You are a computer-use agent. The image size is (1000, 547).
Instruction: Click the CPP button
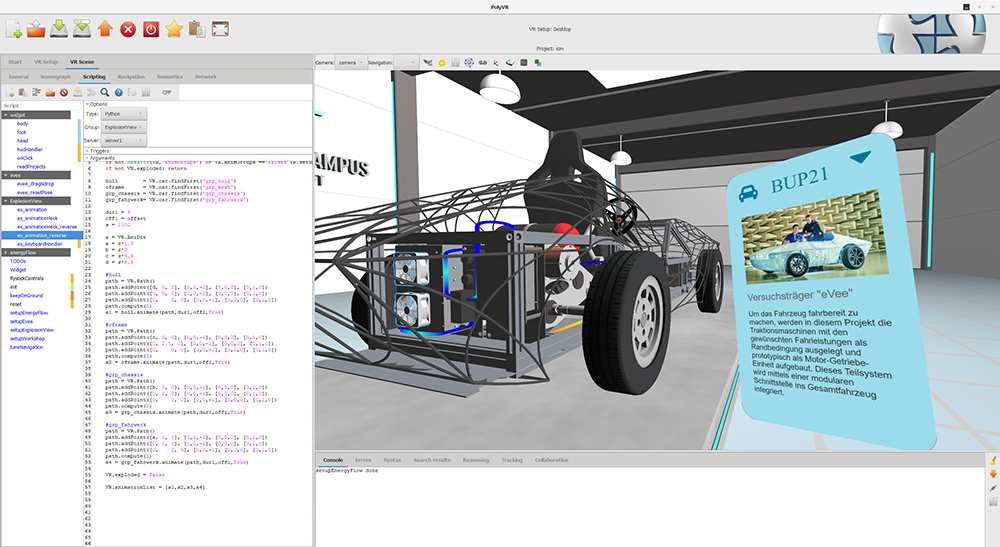click(x=167, y=92)
